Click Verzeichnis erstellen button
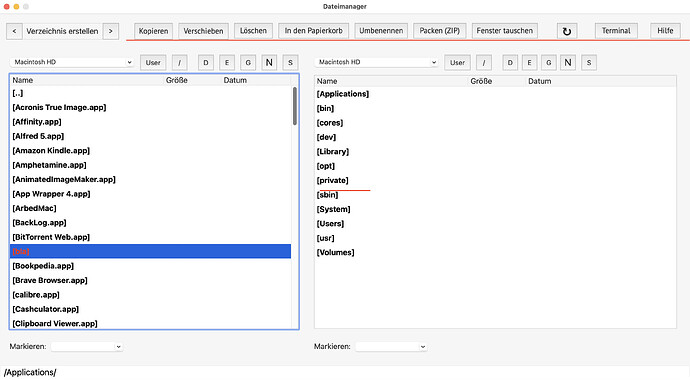This screenshot has width=690, height=380. tap(62, 31)
